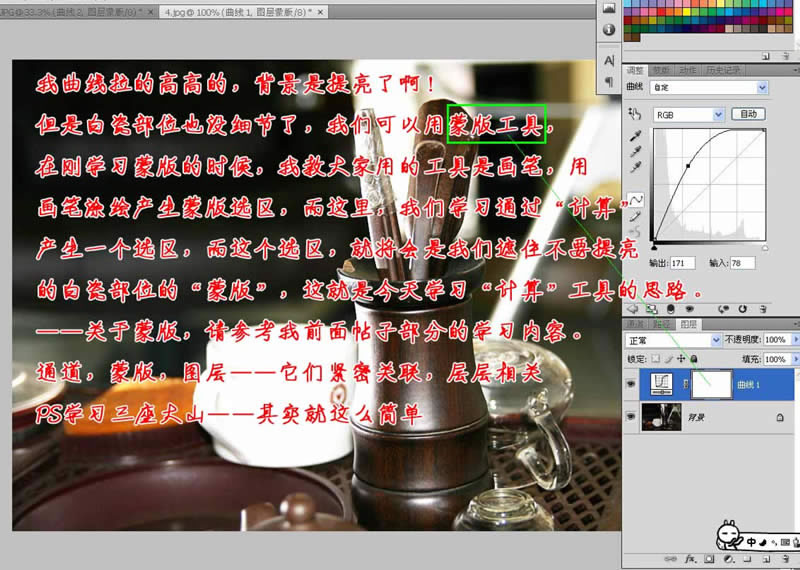The image size is (800, 570).
Task: Click the opacity 100% field
Action: coord(776,339)
